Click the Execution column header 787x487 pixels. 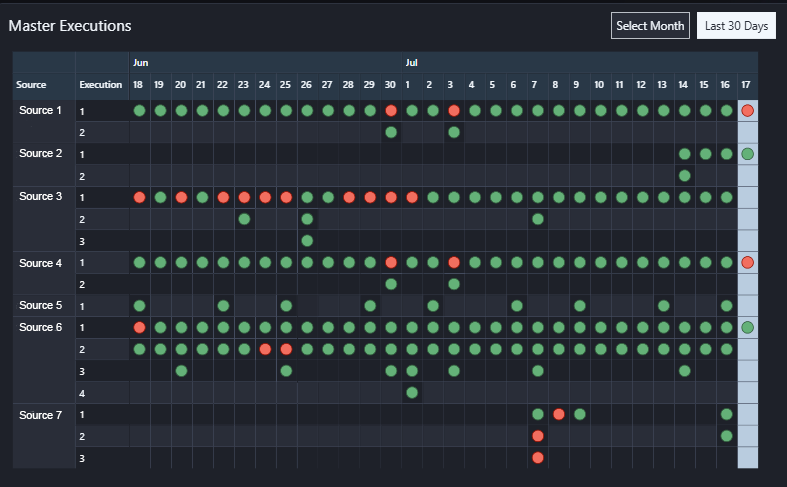point(101,85)
